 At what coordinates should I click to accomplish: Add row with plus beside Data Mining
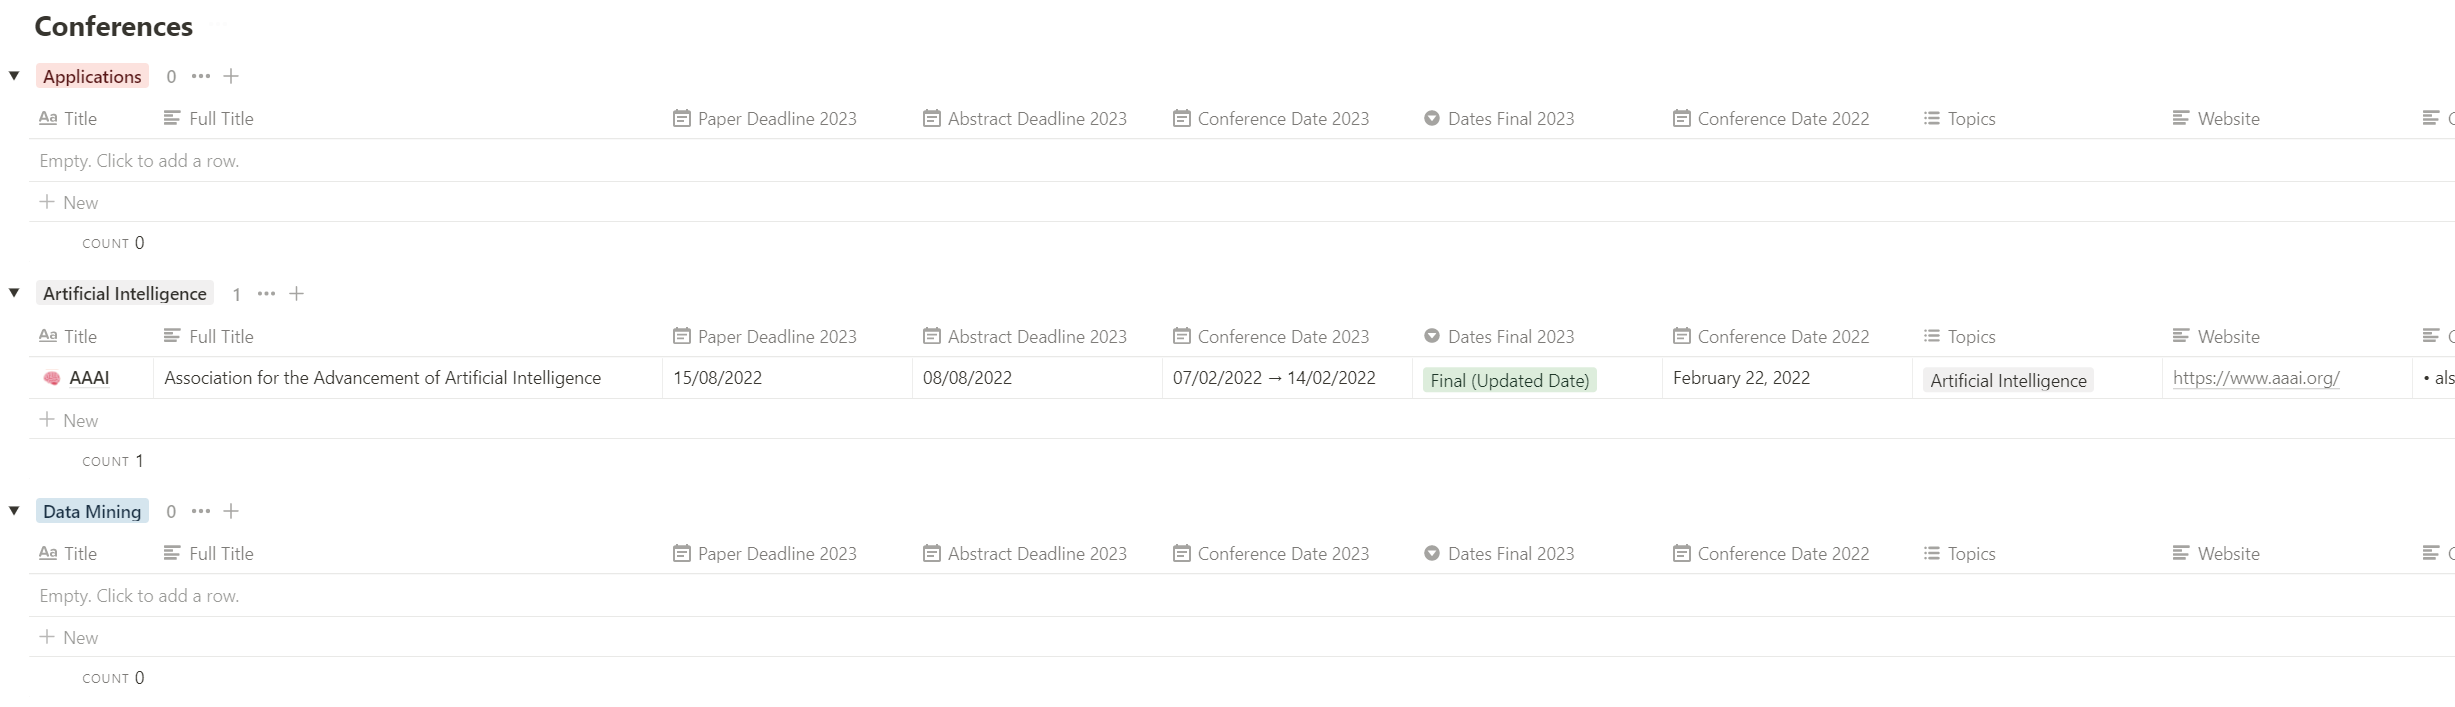click(231, 511)
